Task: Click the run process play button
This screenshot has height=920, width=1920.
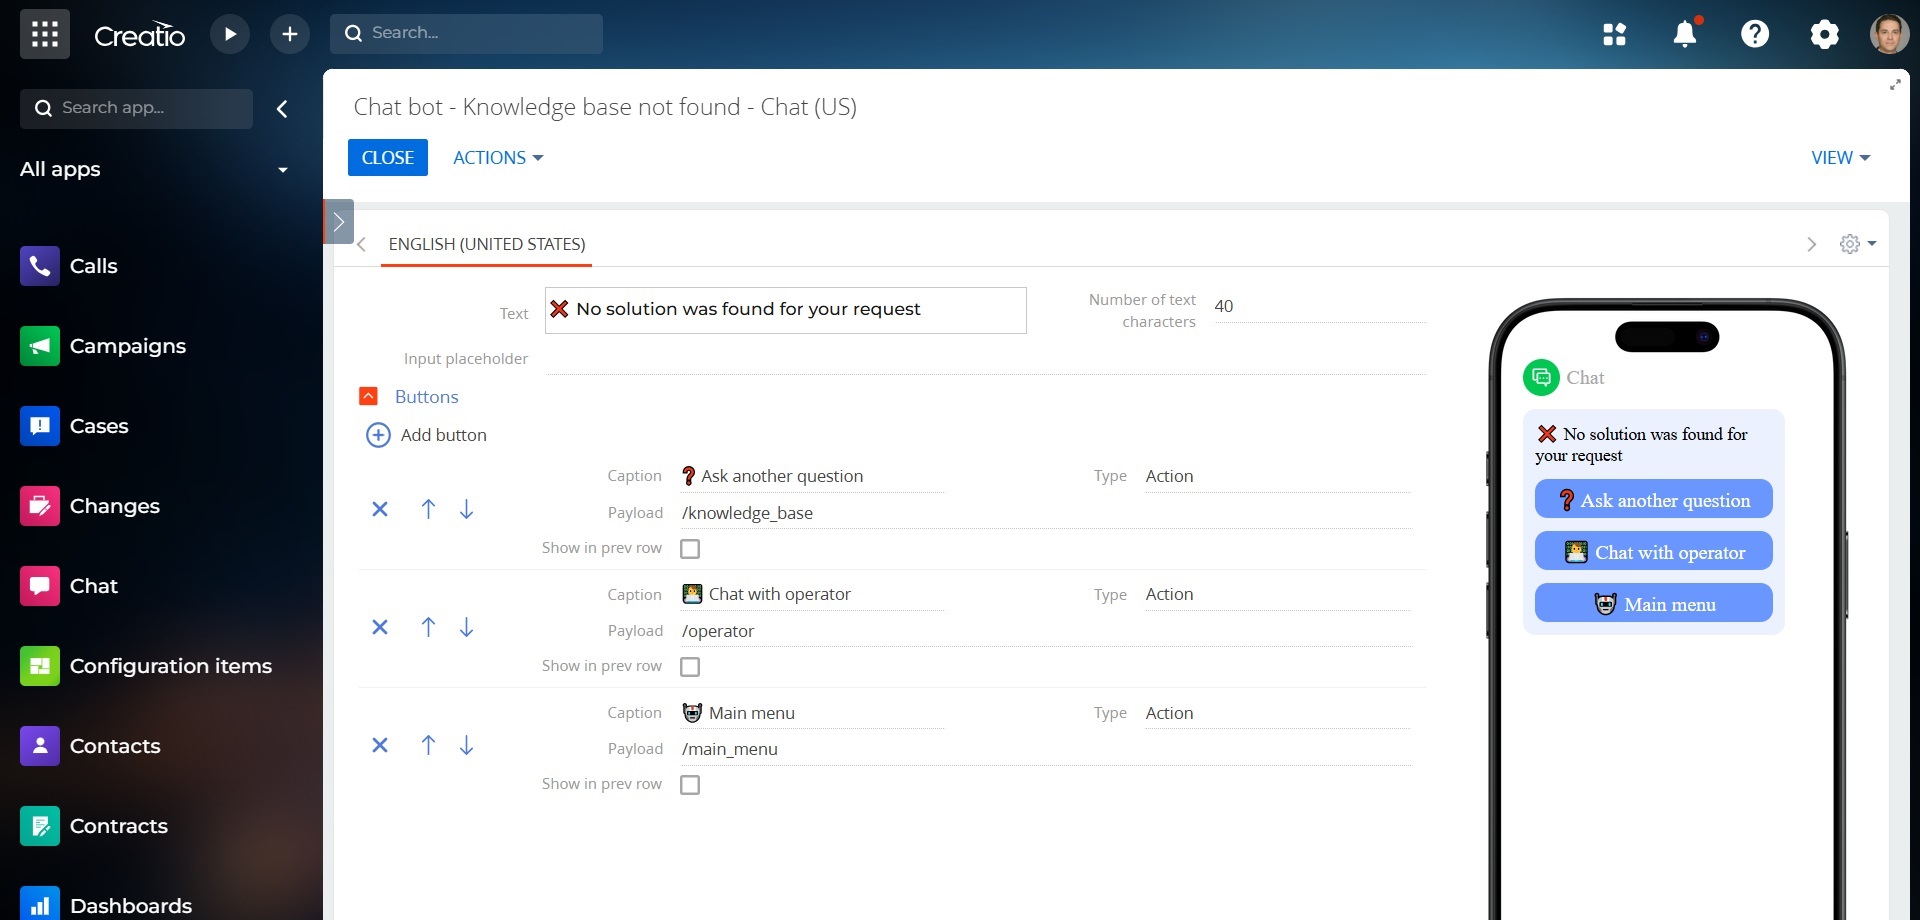Action: (x=230, y=34)
